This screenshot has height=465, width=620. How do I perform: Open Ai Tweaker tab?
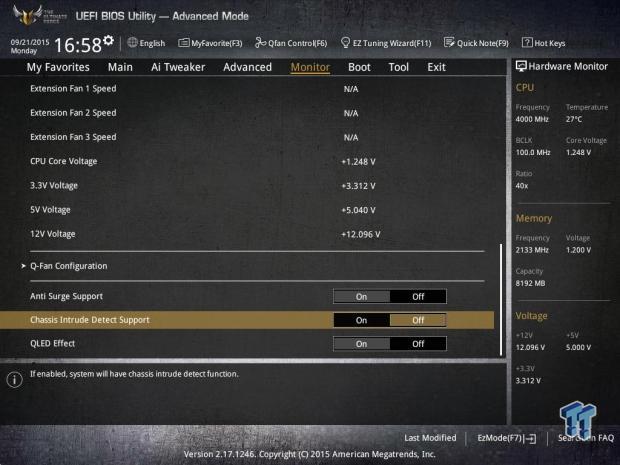tap(178, 67)
